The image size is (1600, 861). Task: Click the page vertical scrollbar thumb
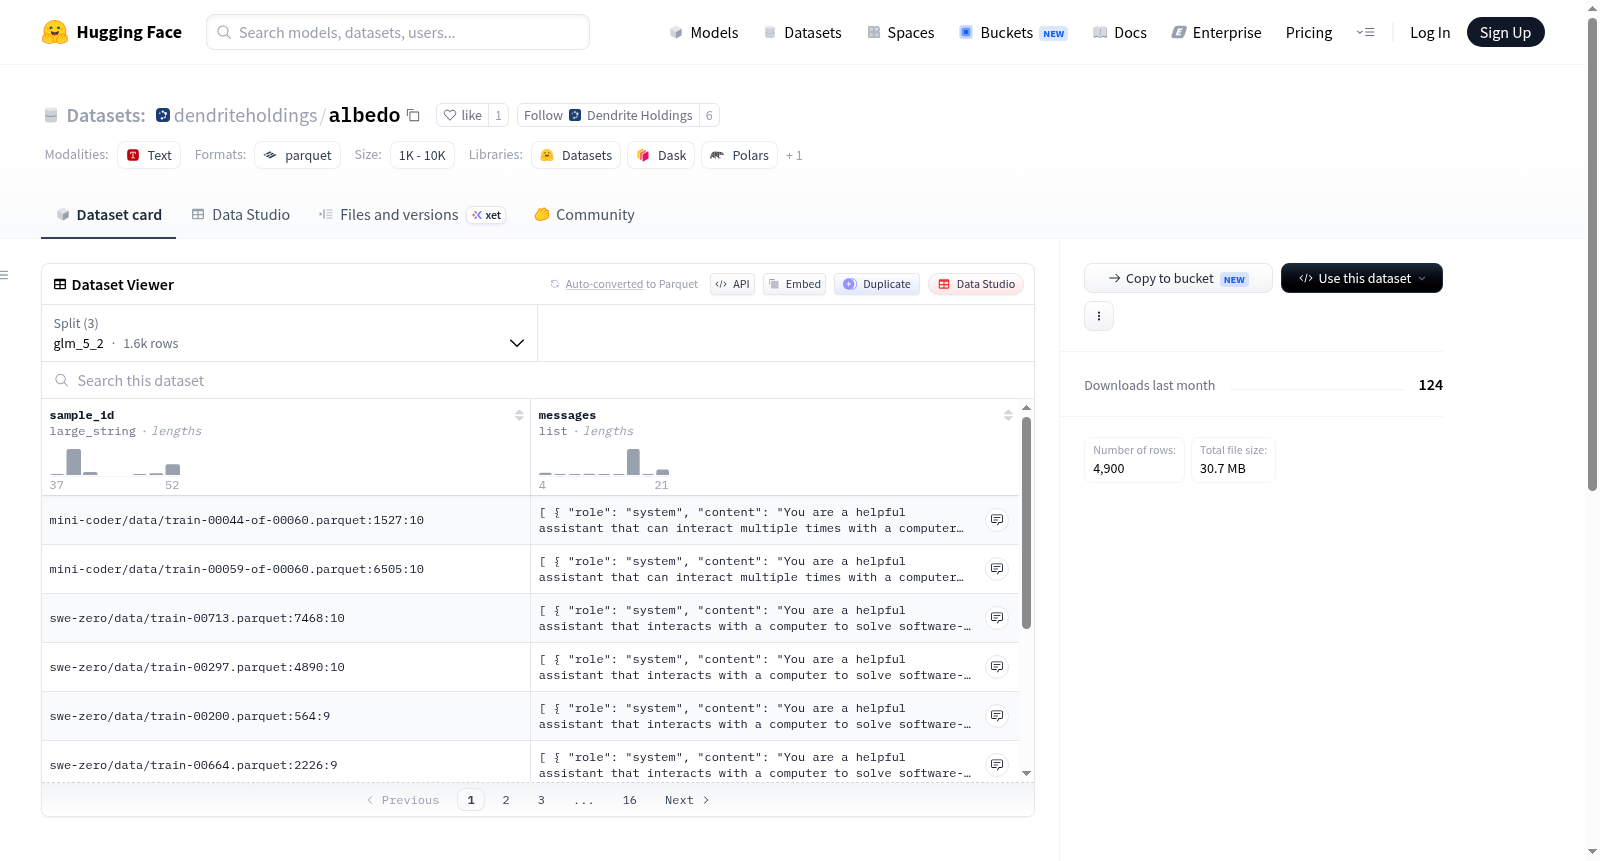point(1593,254)
